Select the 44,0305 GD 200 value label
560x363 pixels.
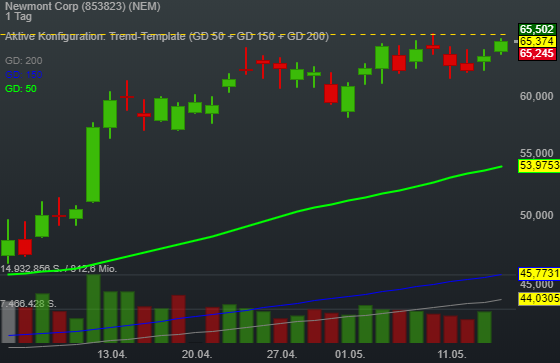[x=539, y=298]
